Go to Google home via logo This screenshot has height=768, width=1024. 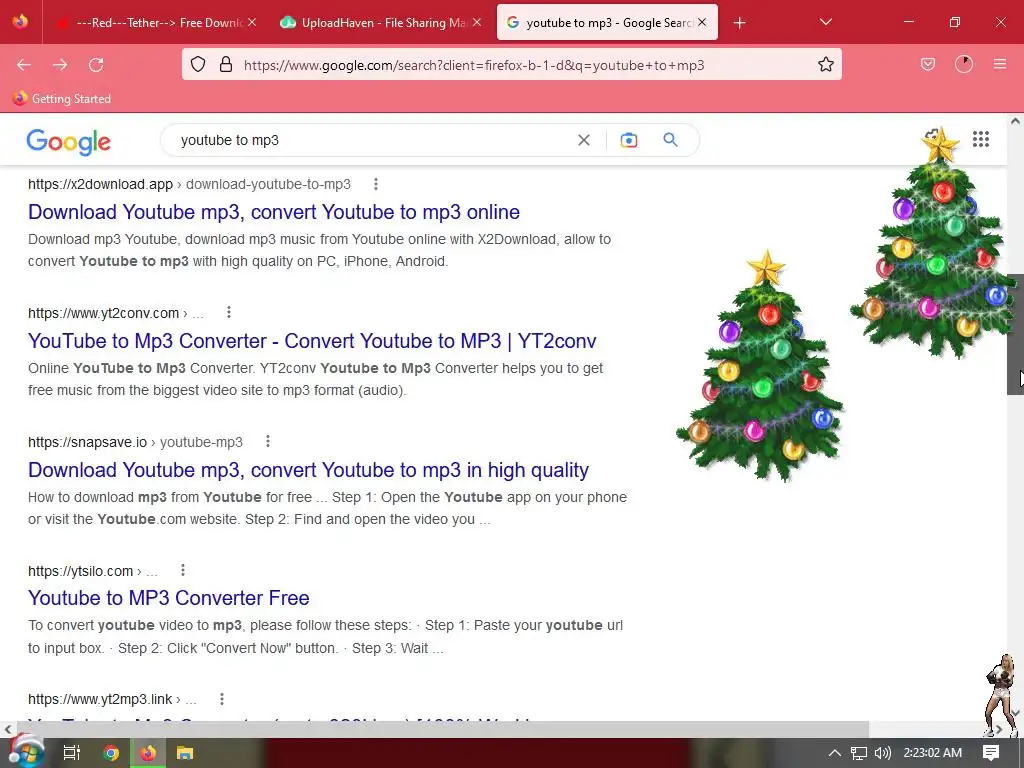(69, 141)
